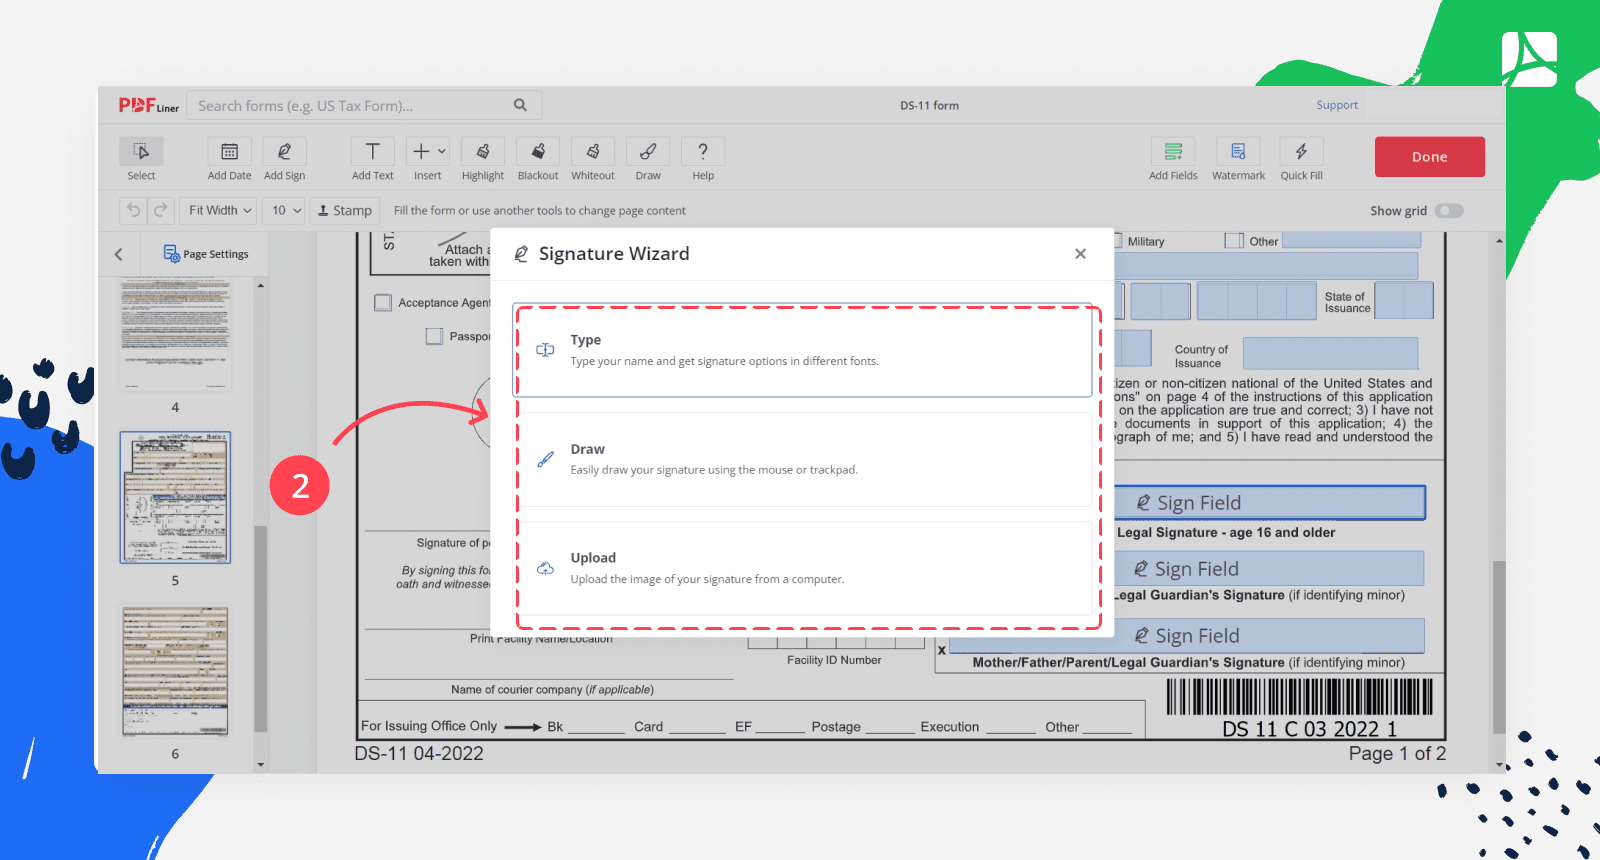Image resolution: width=1600 pixels, height=860 pixels.
Task: Check the Acceptance Agent checkbox
Action: (x=383, y=303)
